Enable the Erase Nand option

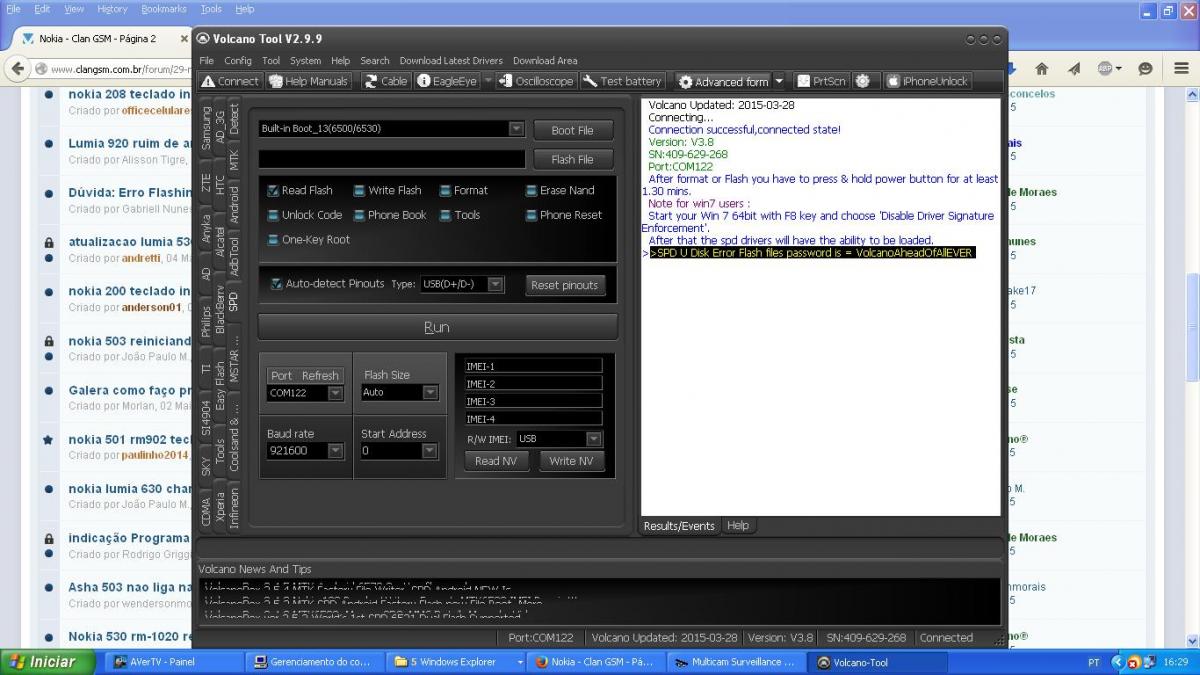point(531,190)
